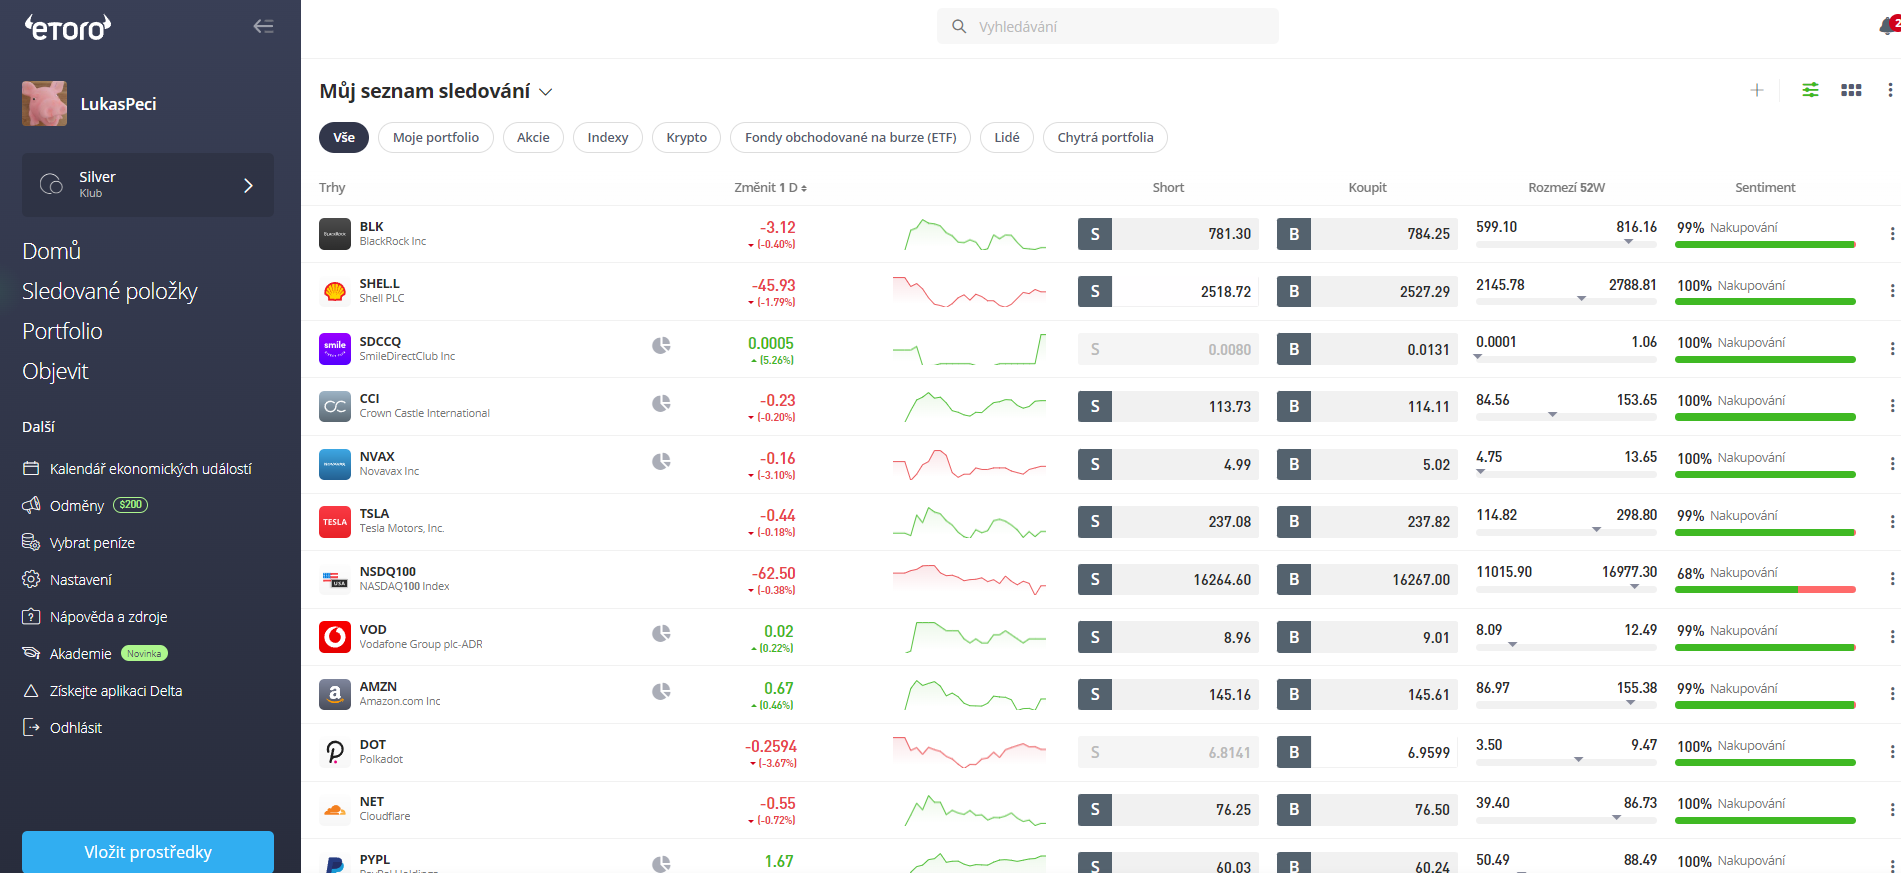Open the NVAX row three-dot menu
The height and width of the screenshot is (873, 1901).
coord(1892,464)
